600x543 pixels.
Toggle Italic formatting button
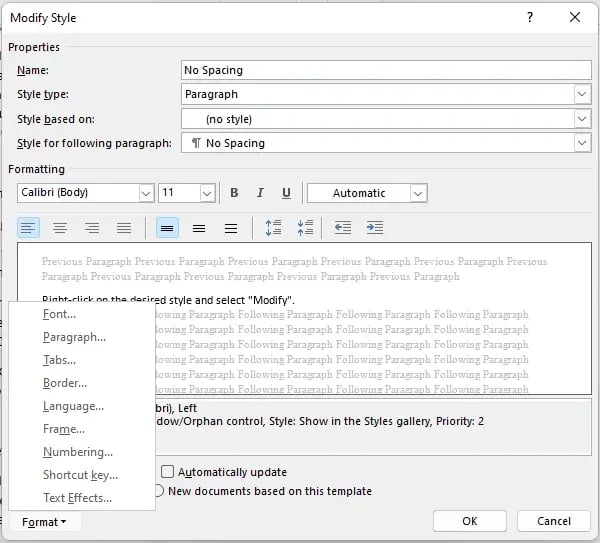pyautogui.click(x=260, y=192)
